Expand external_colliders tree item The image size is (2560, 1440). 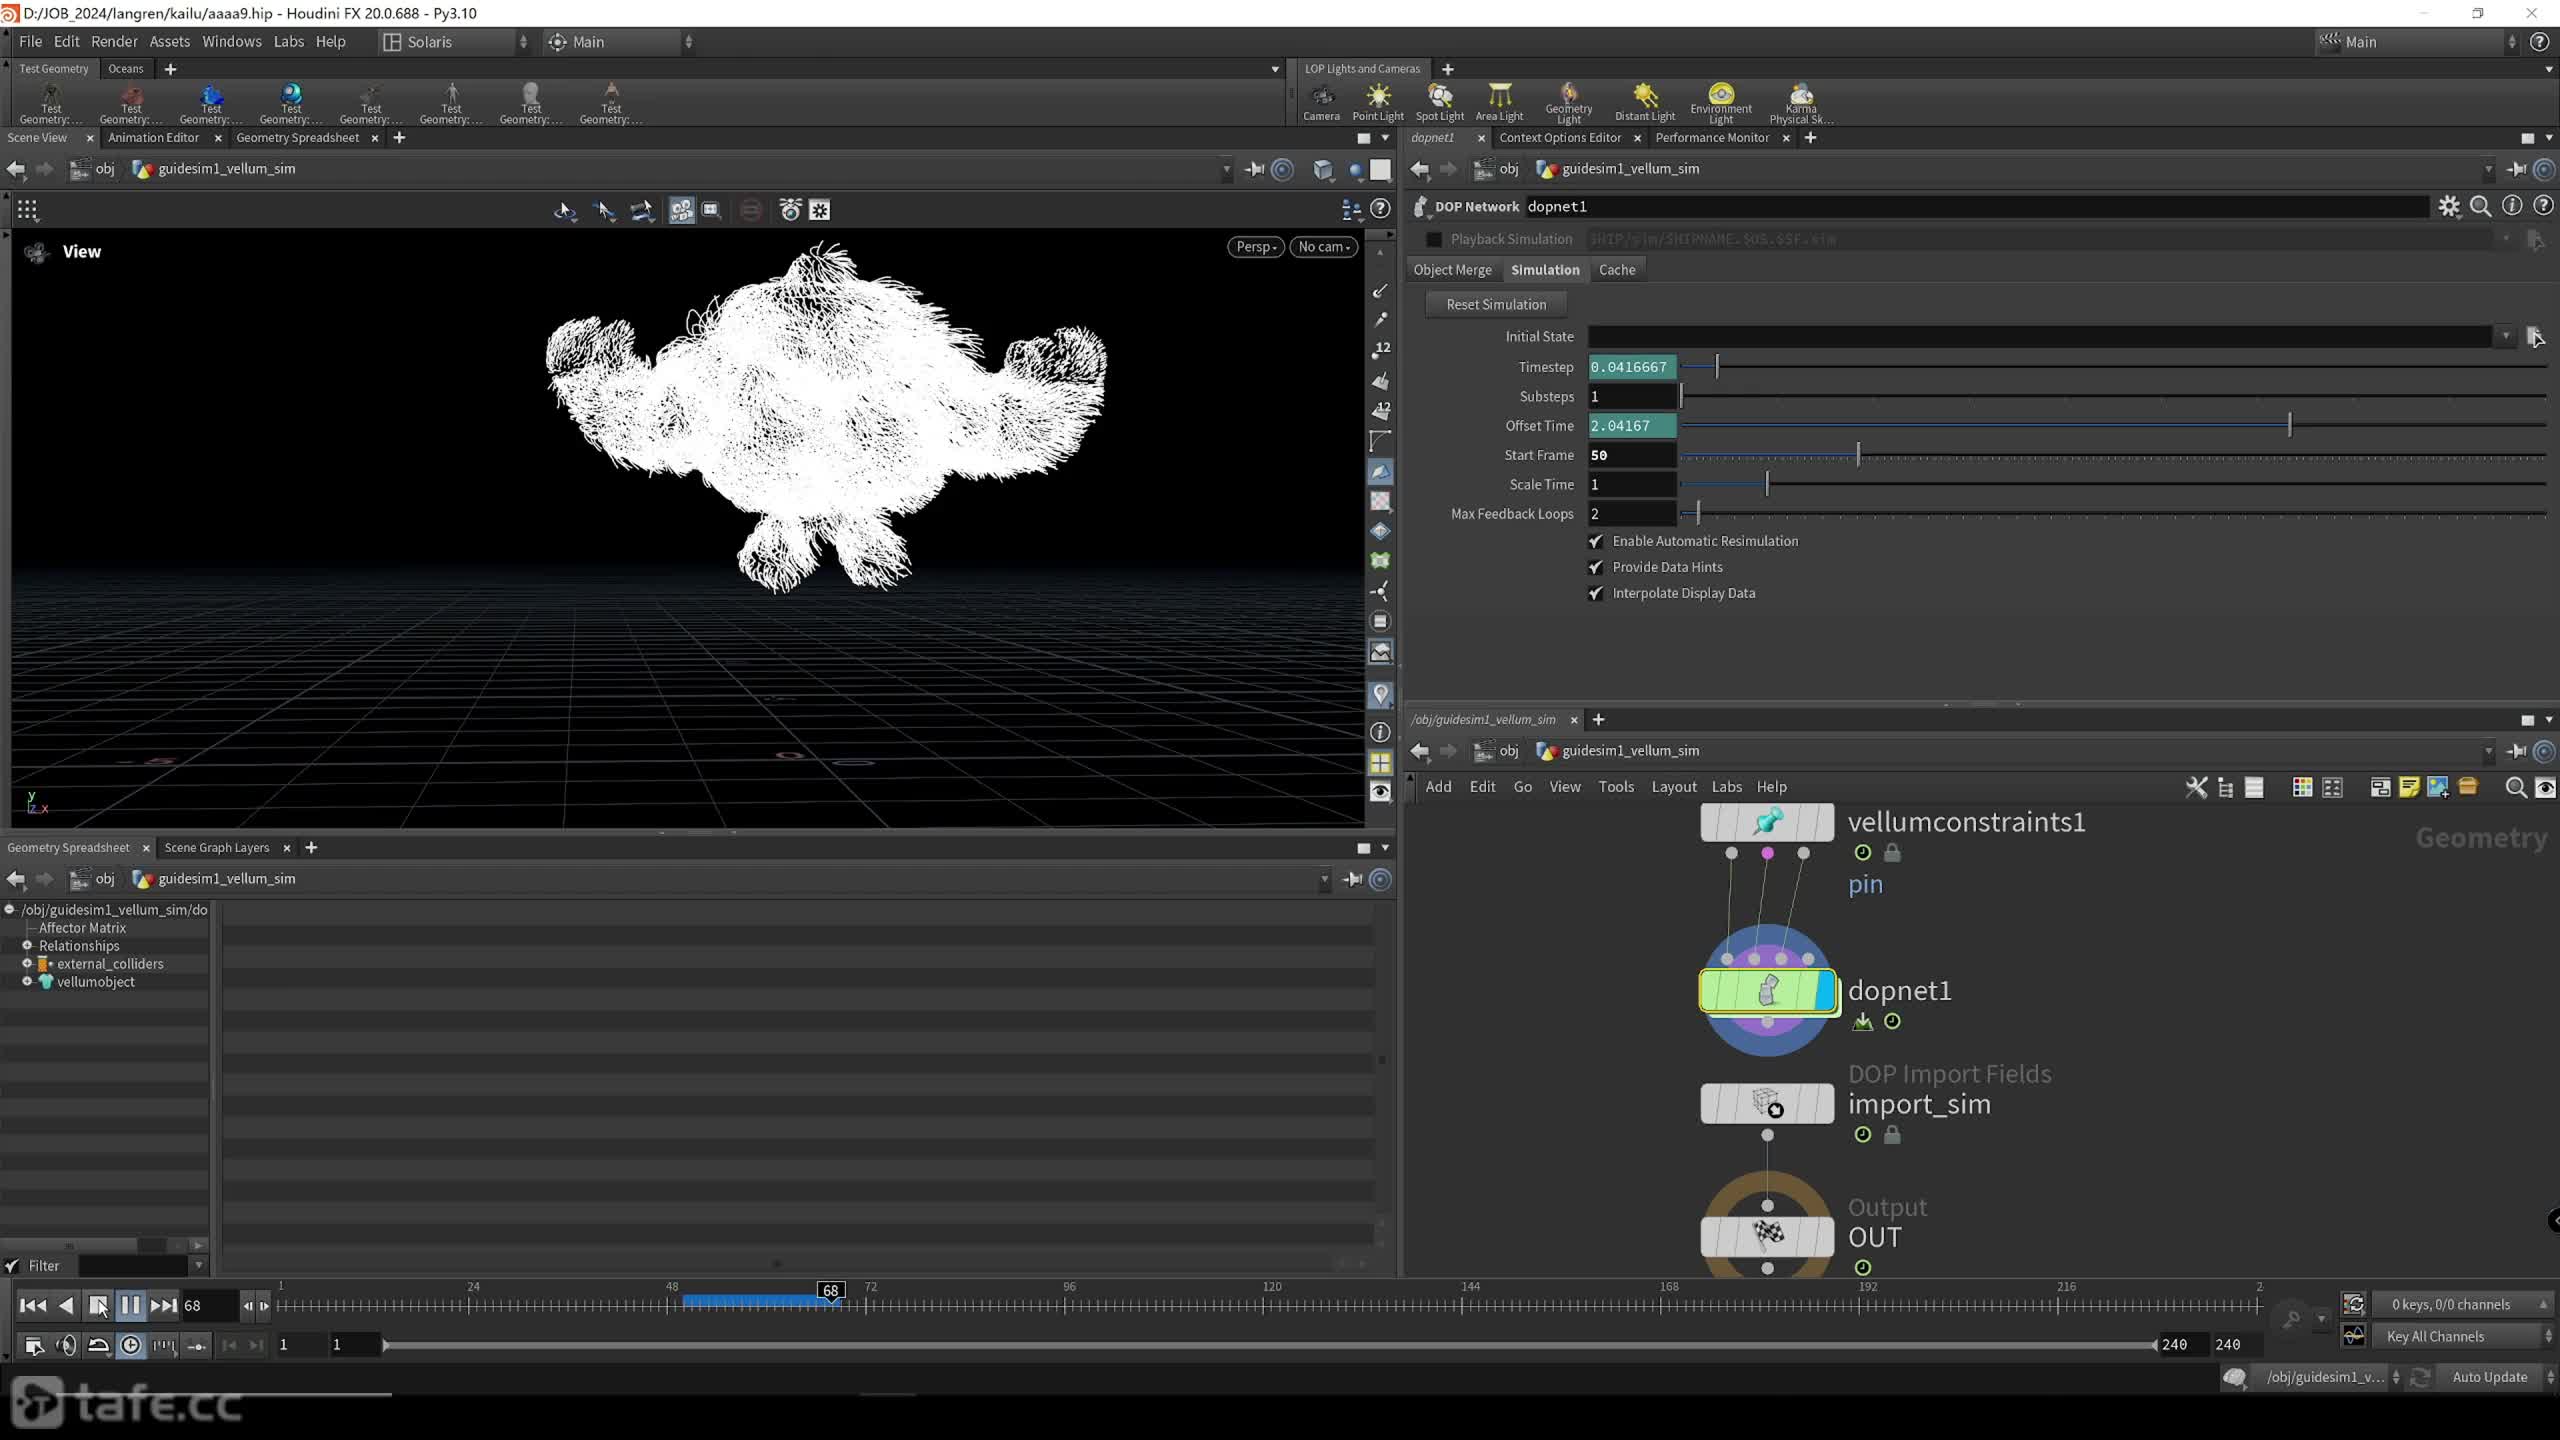point(27,964)
